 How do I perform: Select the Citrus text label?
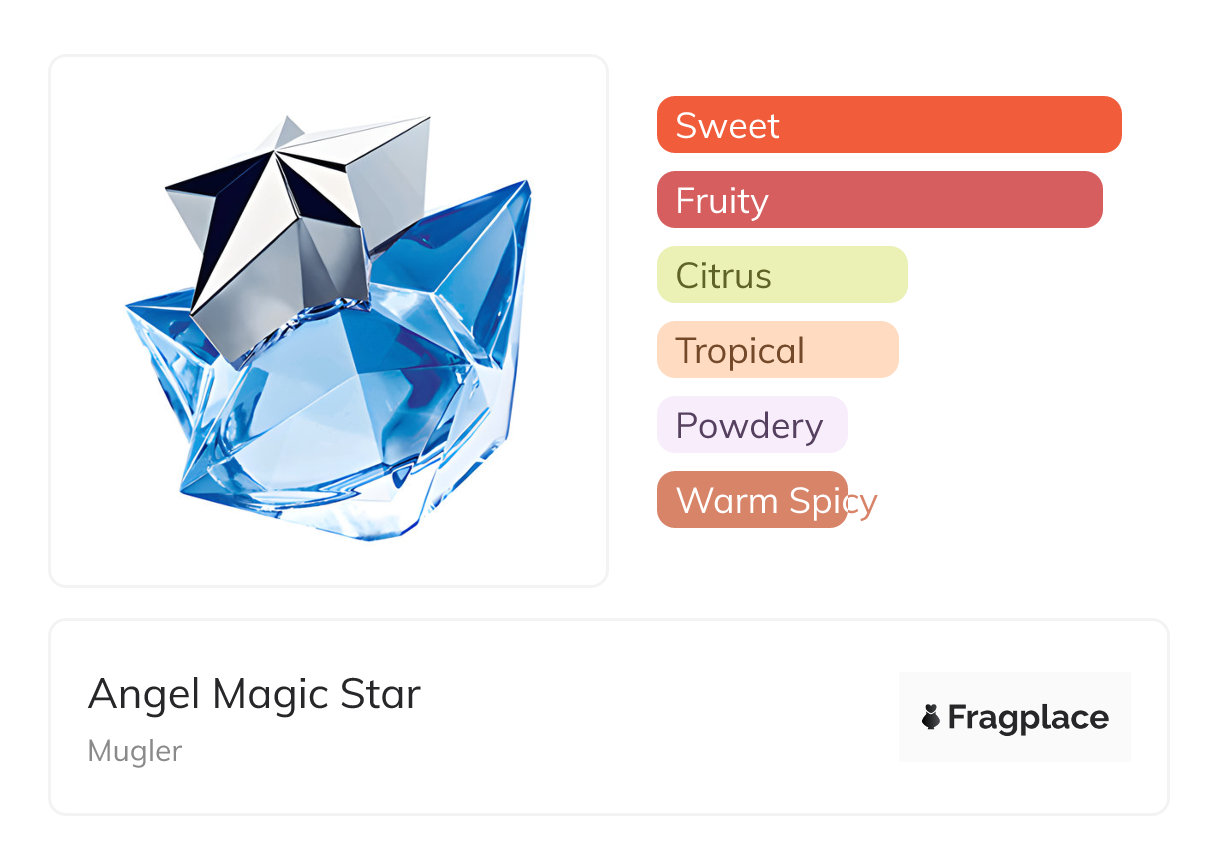723,276
